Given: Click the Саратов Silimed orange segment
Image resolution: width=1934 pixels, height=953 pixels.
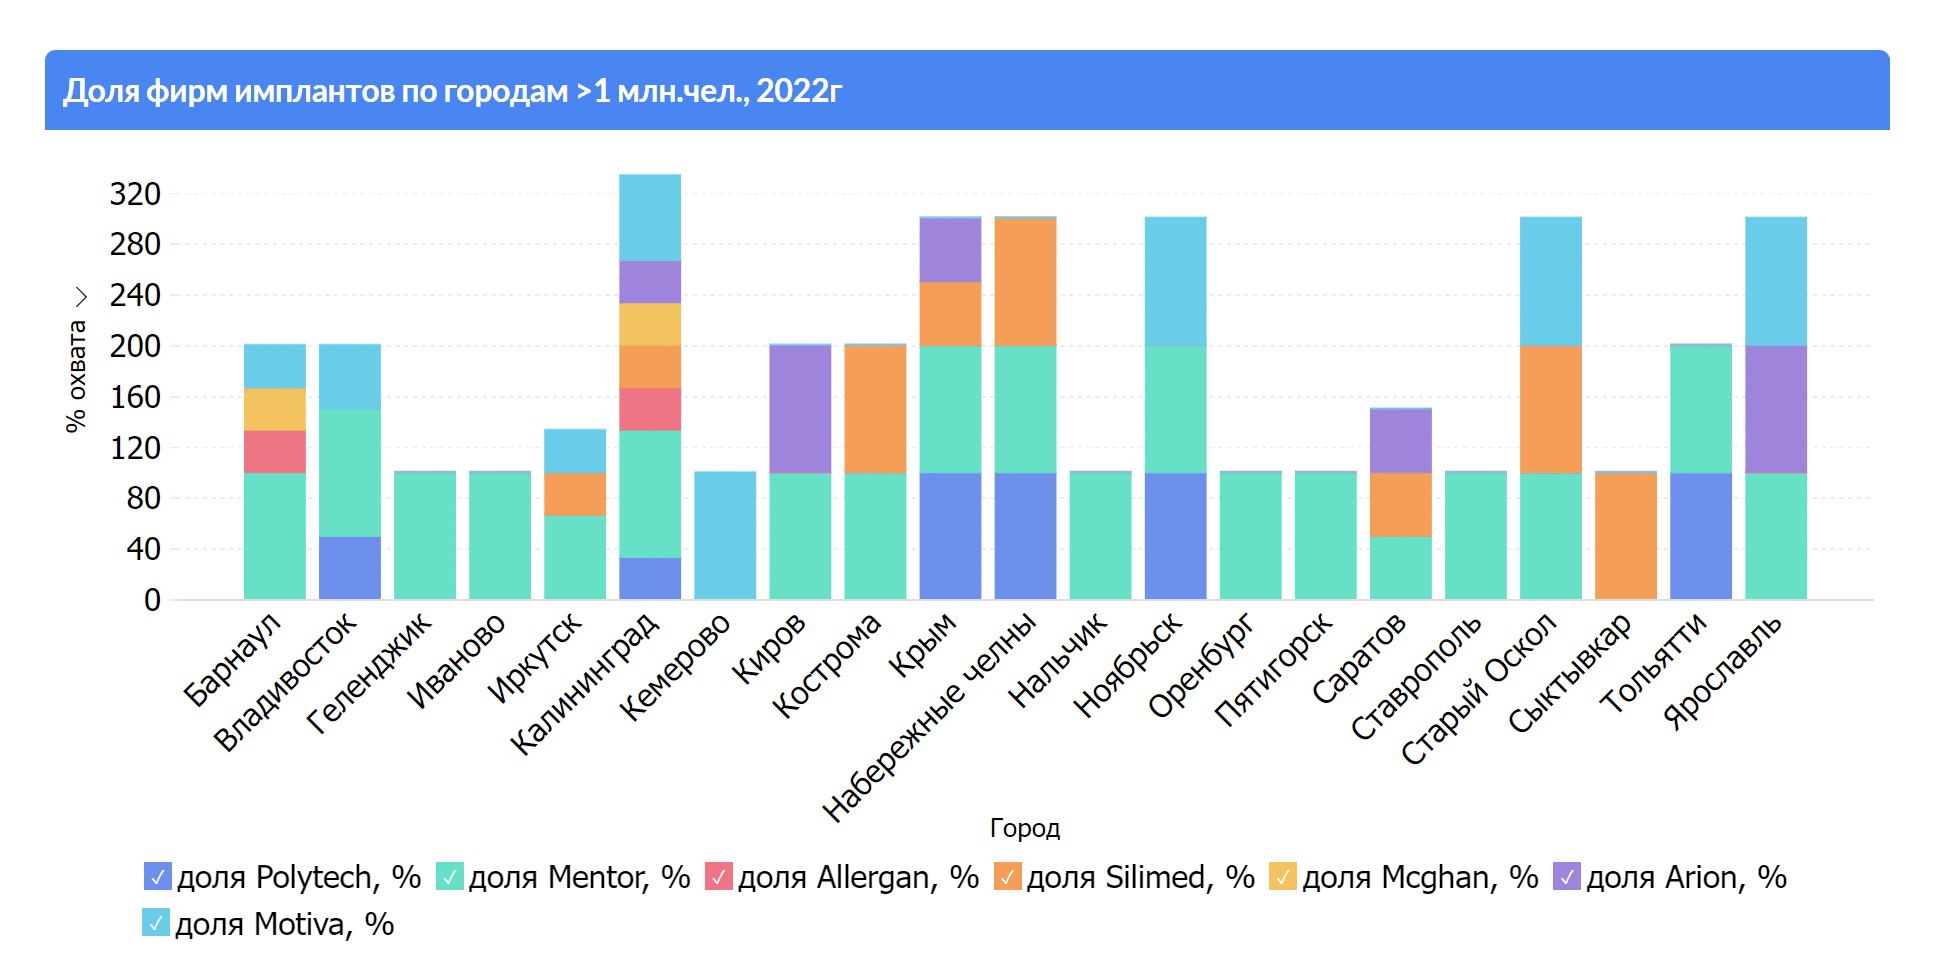Looking at the screenshot, I should (x=1401, y=505).
